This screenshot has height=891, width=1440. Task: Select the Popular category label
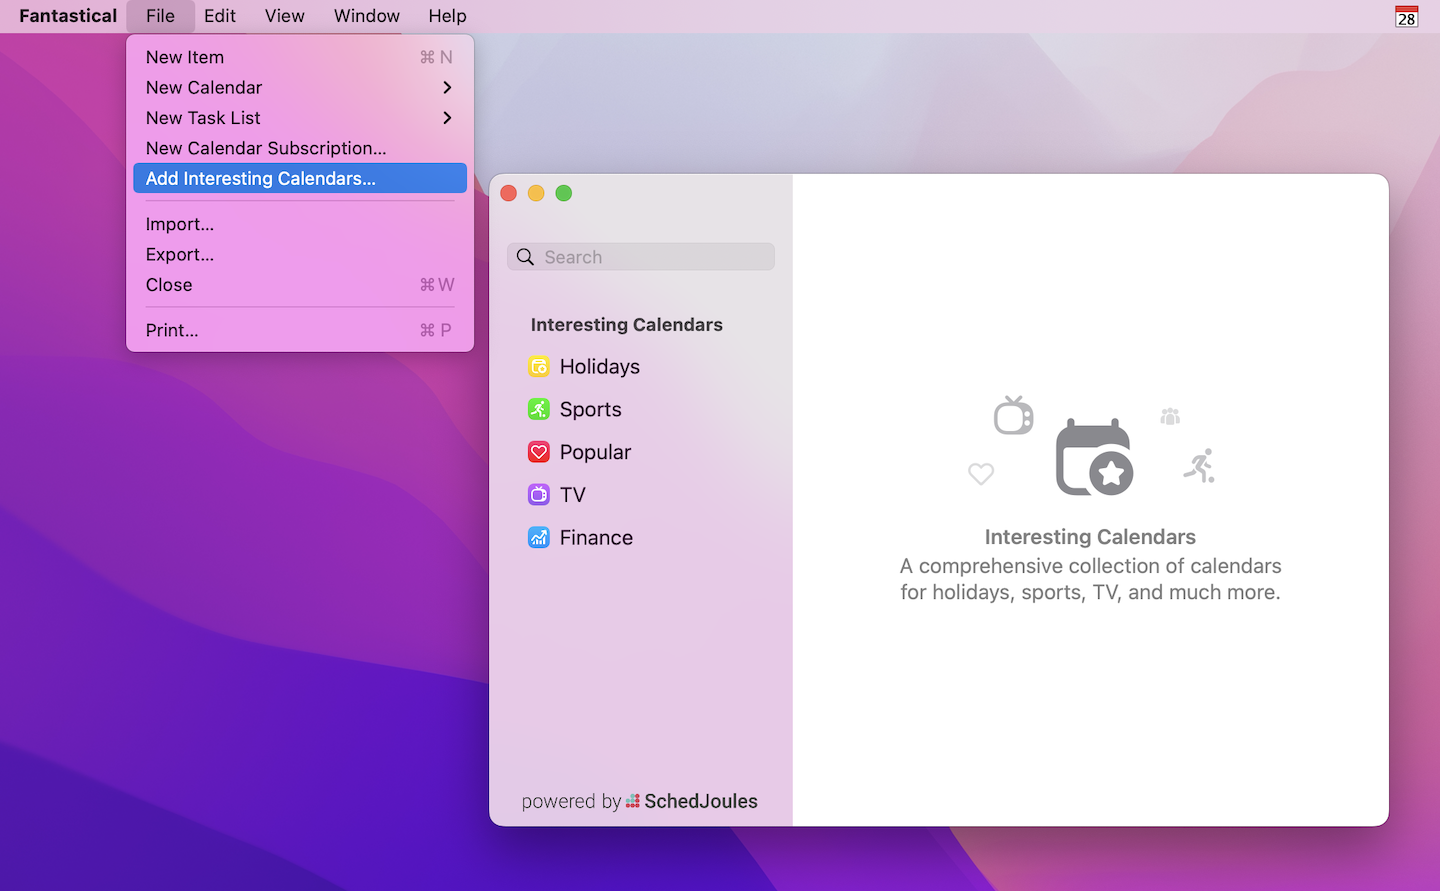(595, 452)
